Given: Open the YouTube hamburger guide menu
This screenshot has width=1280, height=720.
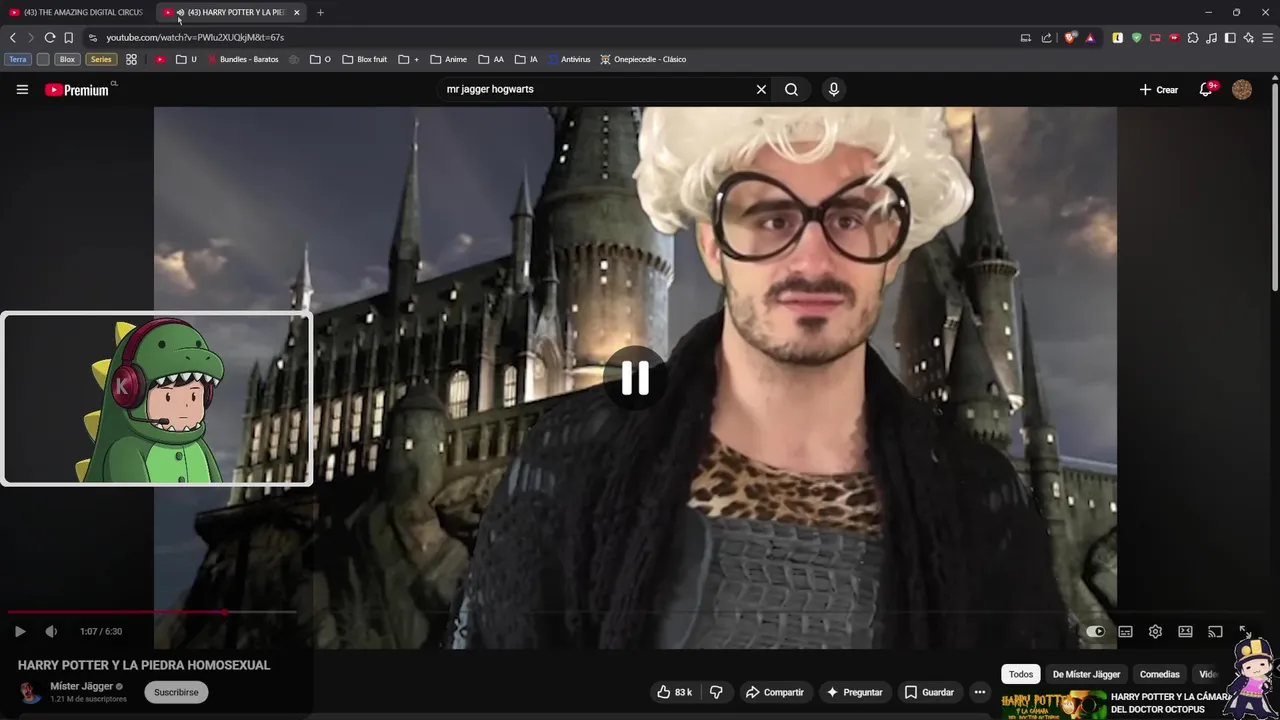Looking at the screenshot, I should (22, 89).
